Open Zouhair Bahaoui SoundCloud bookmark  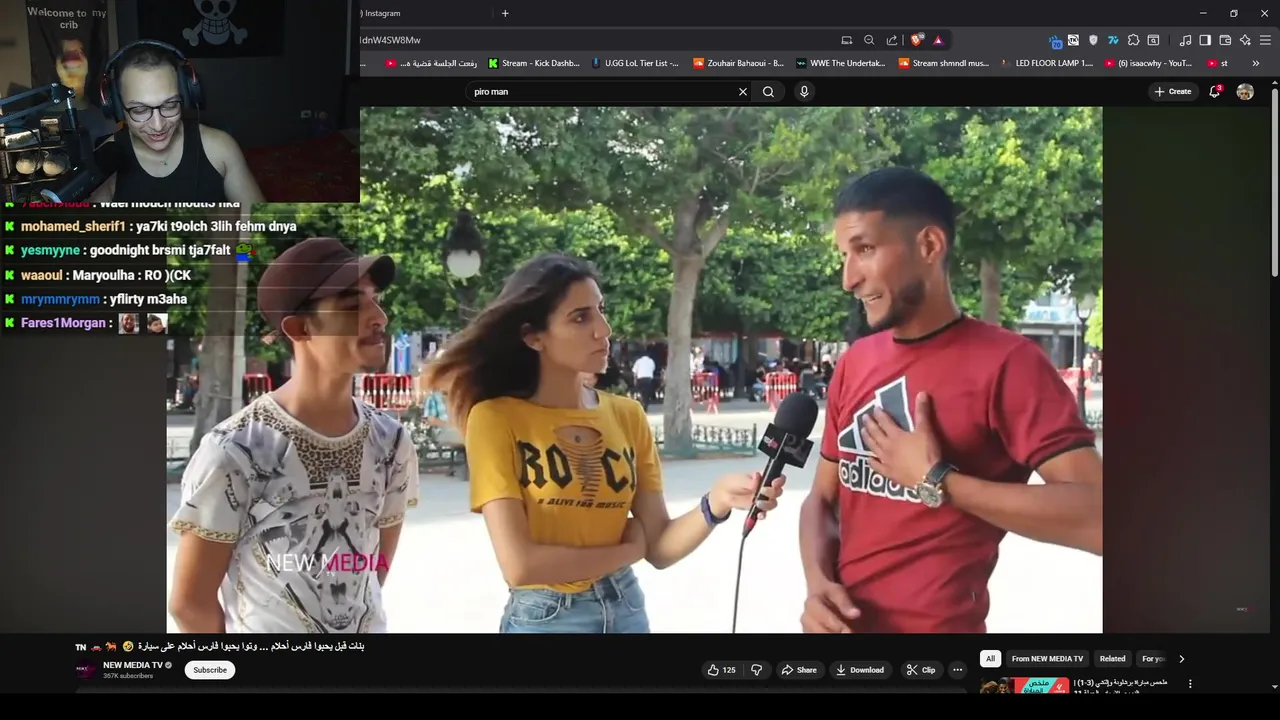point(739,63)
